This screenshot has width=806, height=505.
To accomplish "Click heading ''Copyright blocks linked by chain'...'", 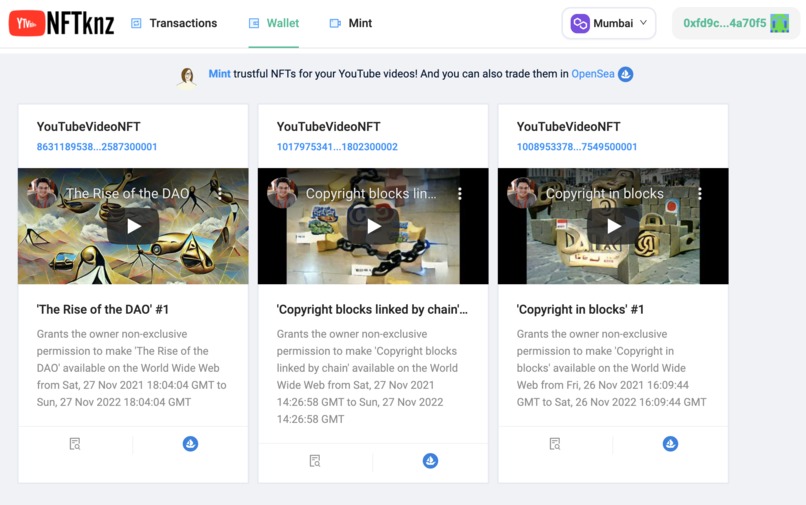I will click(372, 310).
